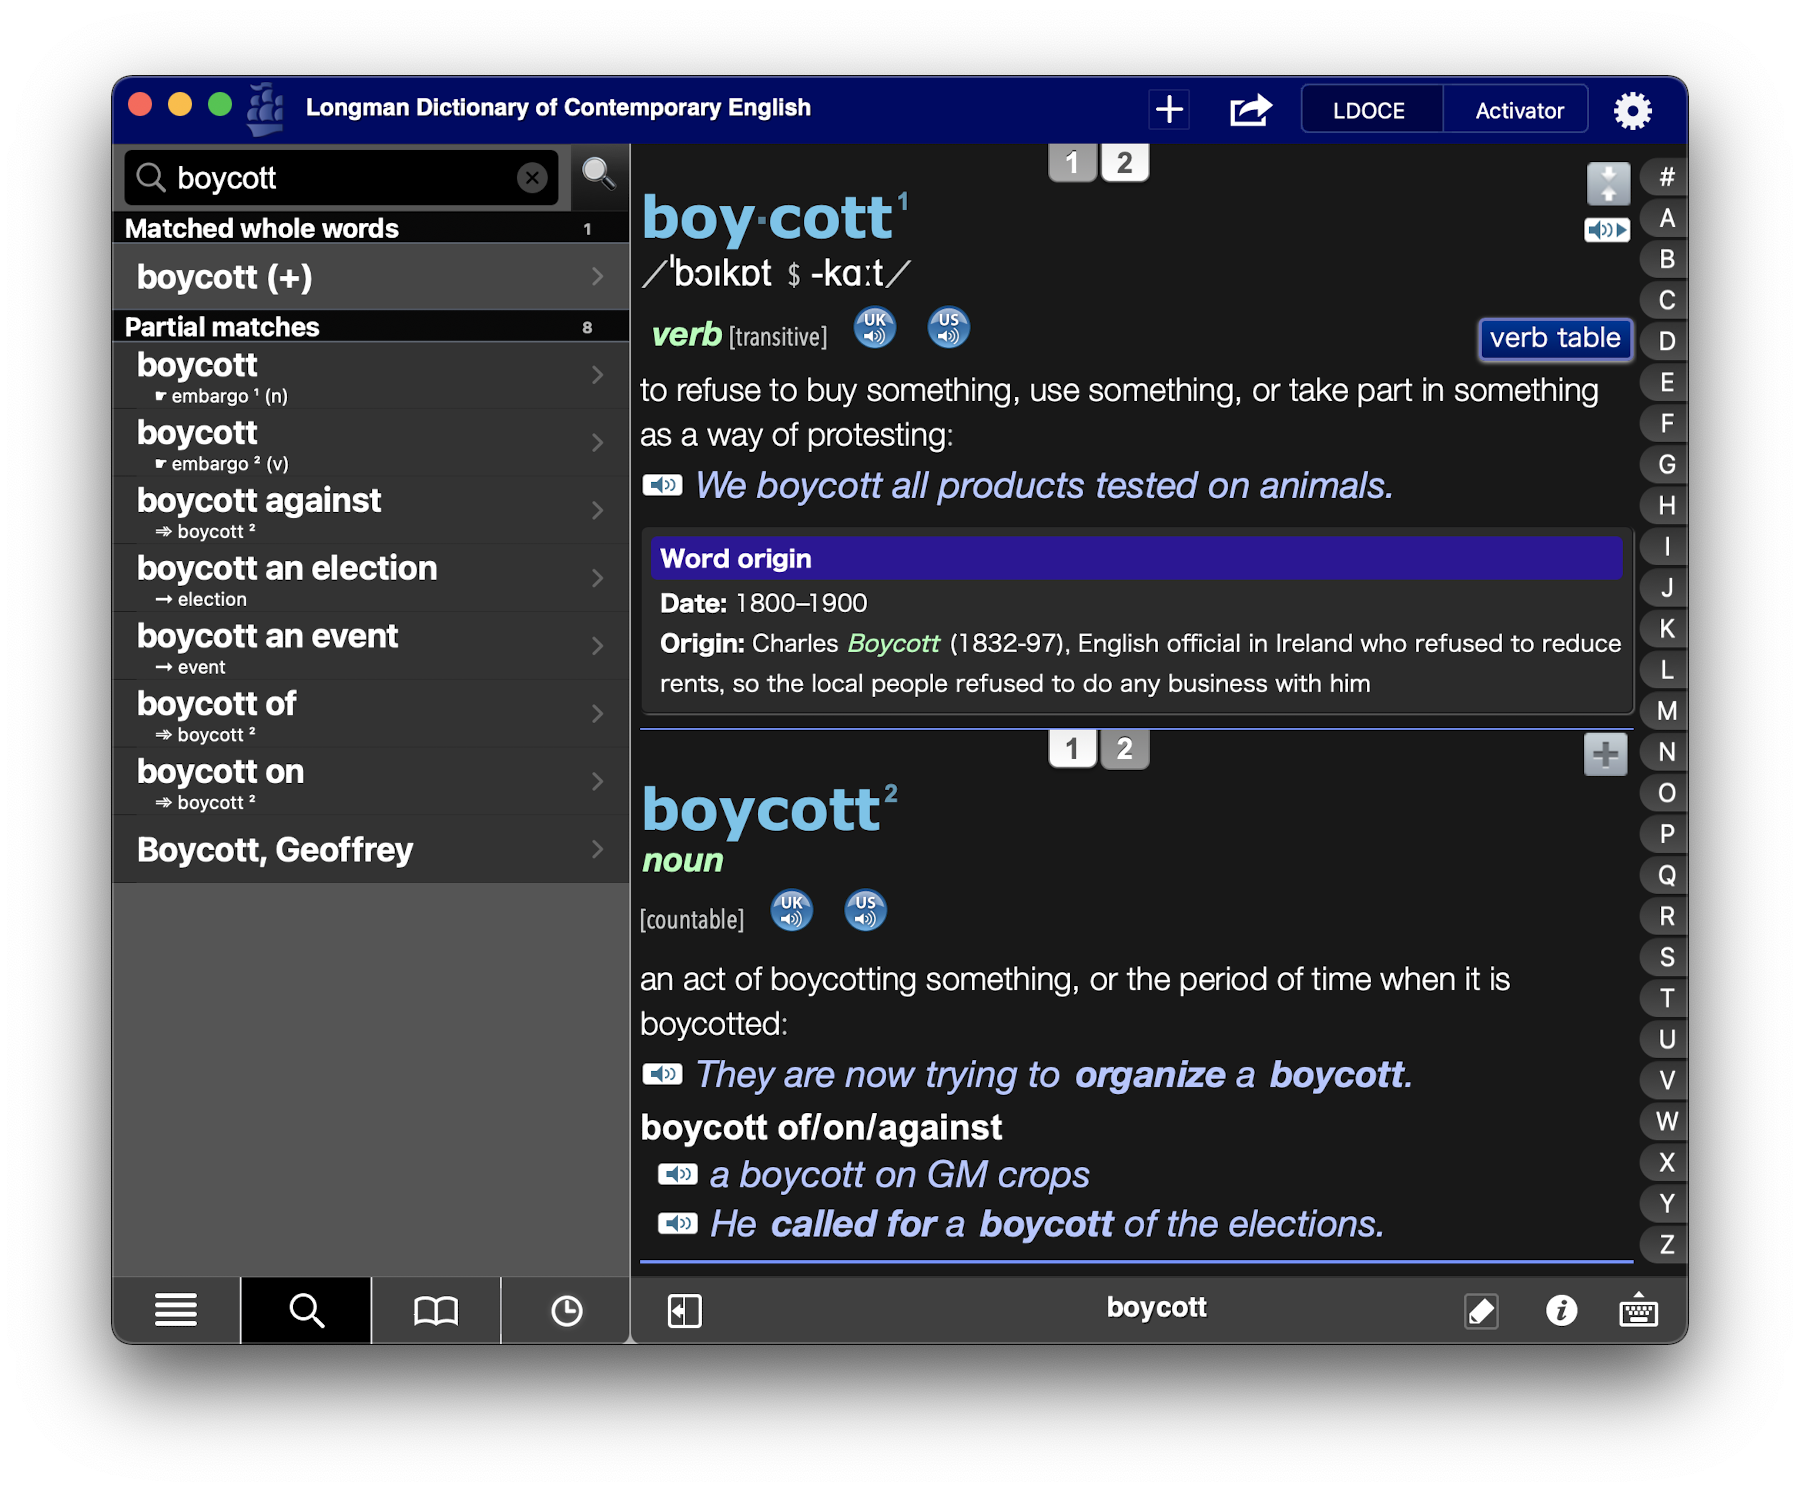1800x1492 pixels.
Task: Click the plus icon in title bar
Action: tap(1169, 110)
